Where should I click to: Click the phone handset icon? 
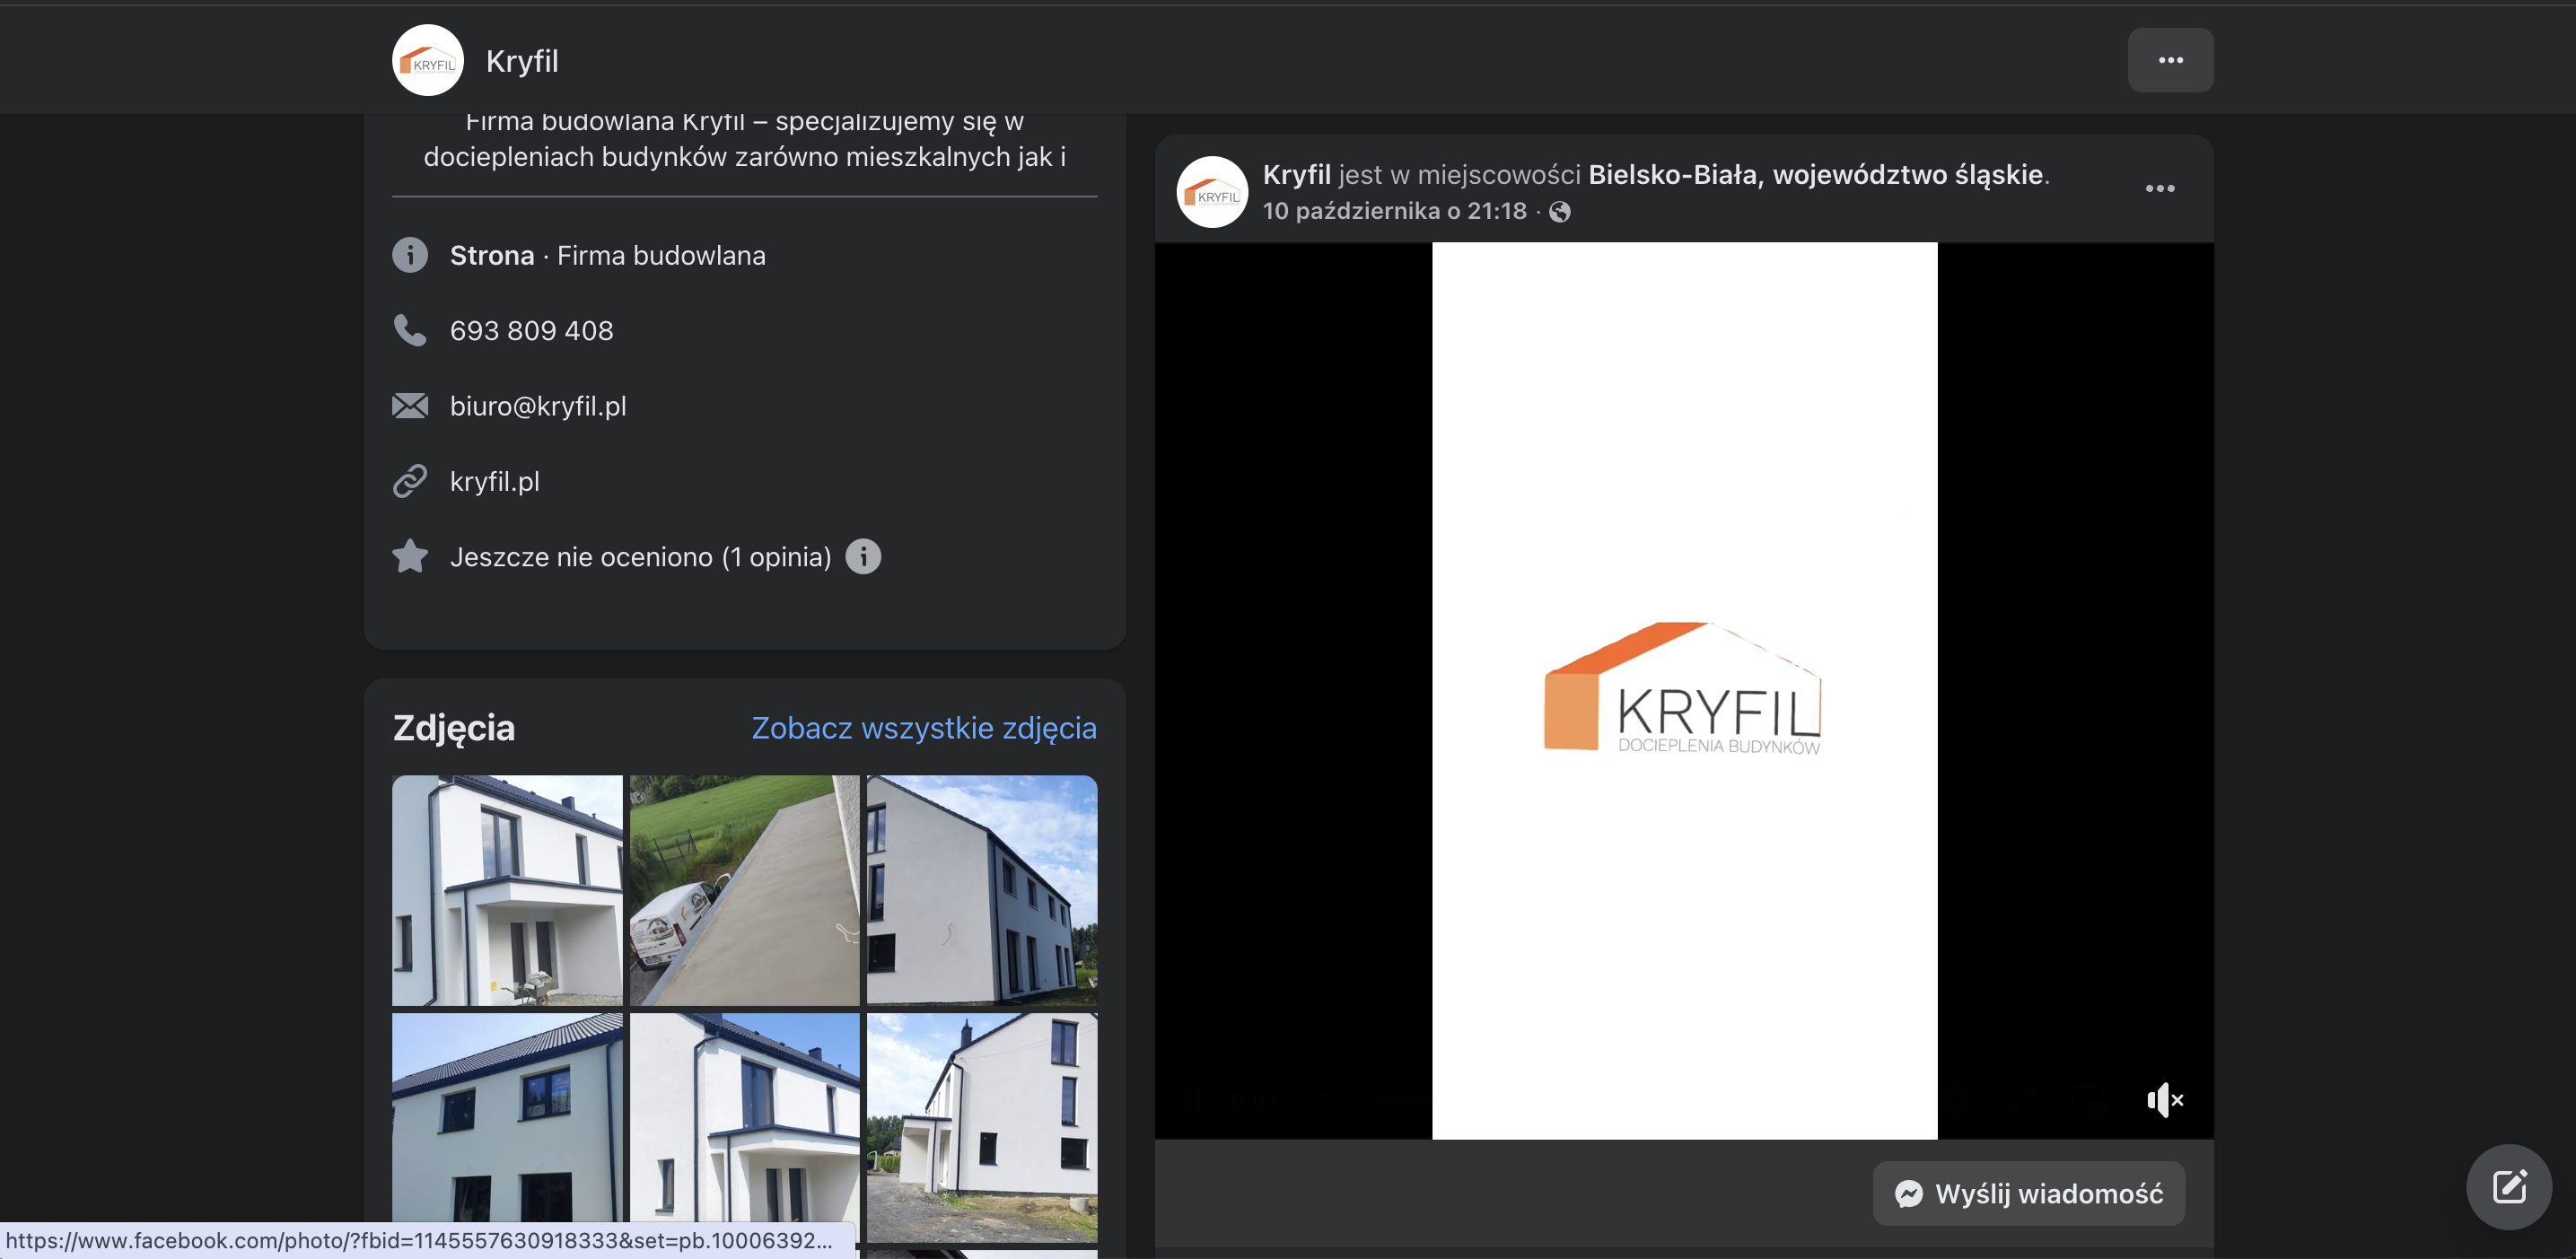410,330
